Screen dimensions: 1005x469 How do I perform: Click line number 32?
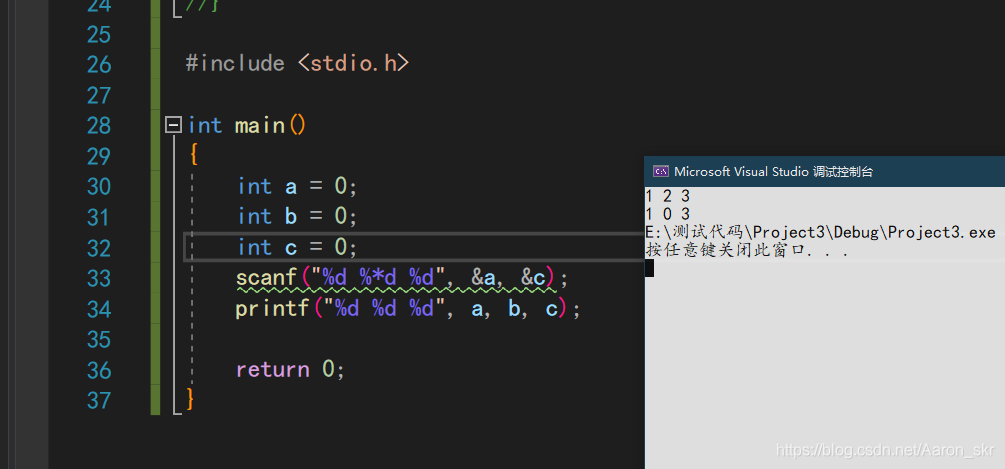pyautogui.click(x=99, y=248)
